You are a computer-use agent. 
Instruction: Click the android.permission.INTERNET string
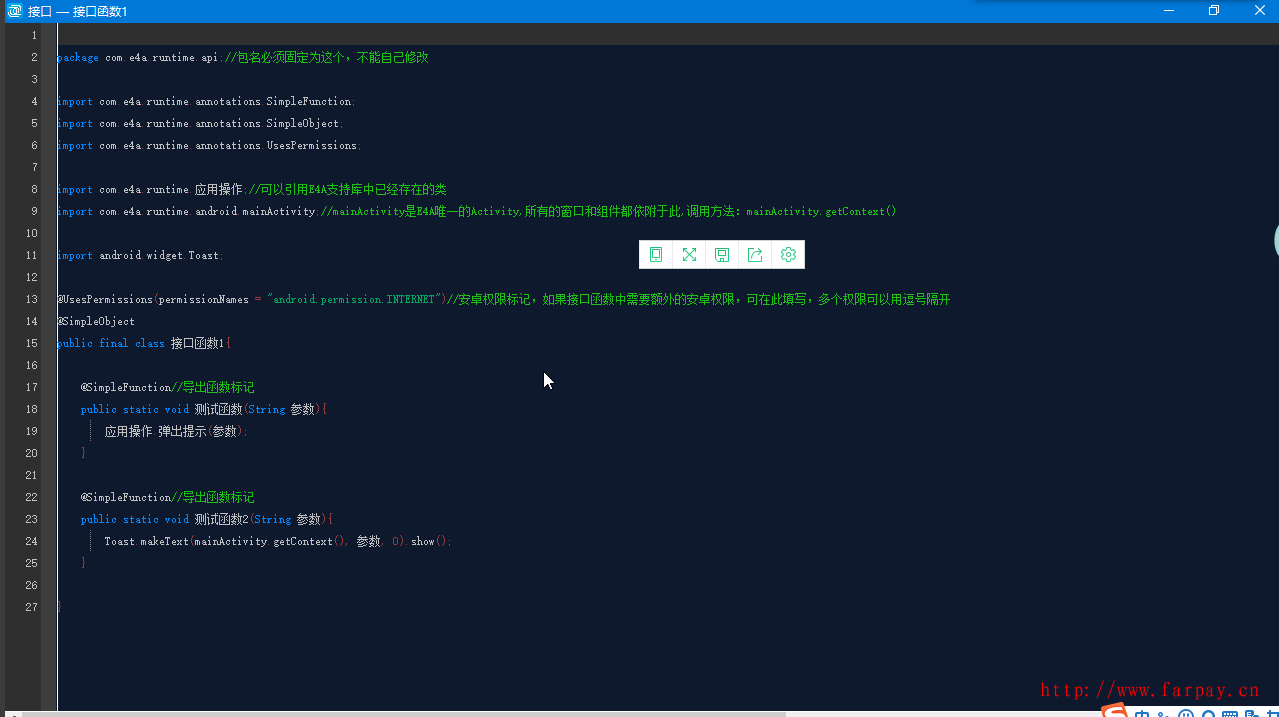coord(353,299)
